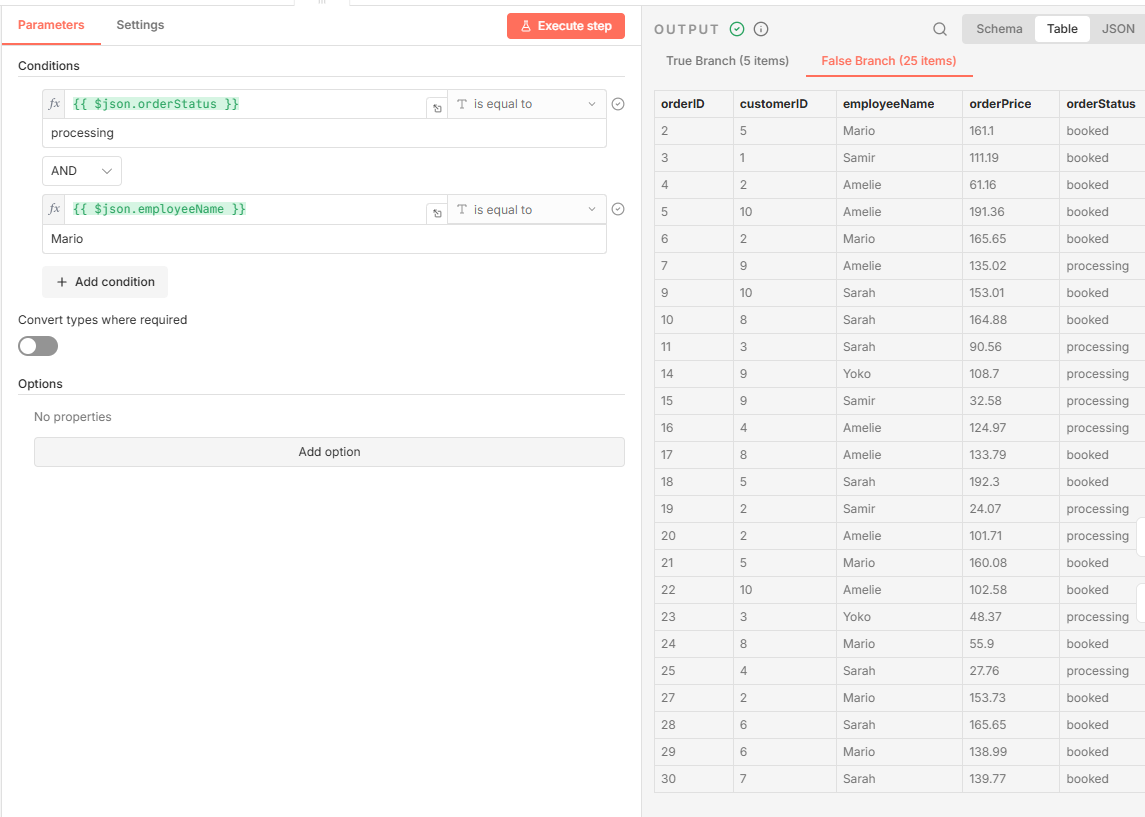This screenshot has height=817, width=1145.
Task: Click the search icon in Output panel
Action: point(939,29)
